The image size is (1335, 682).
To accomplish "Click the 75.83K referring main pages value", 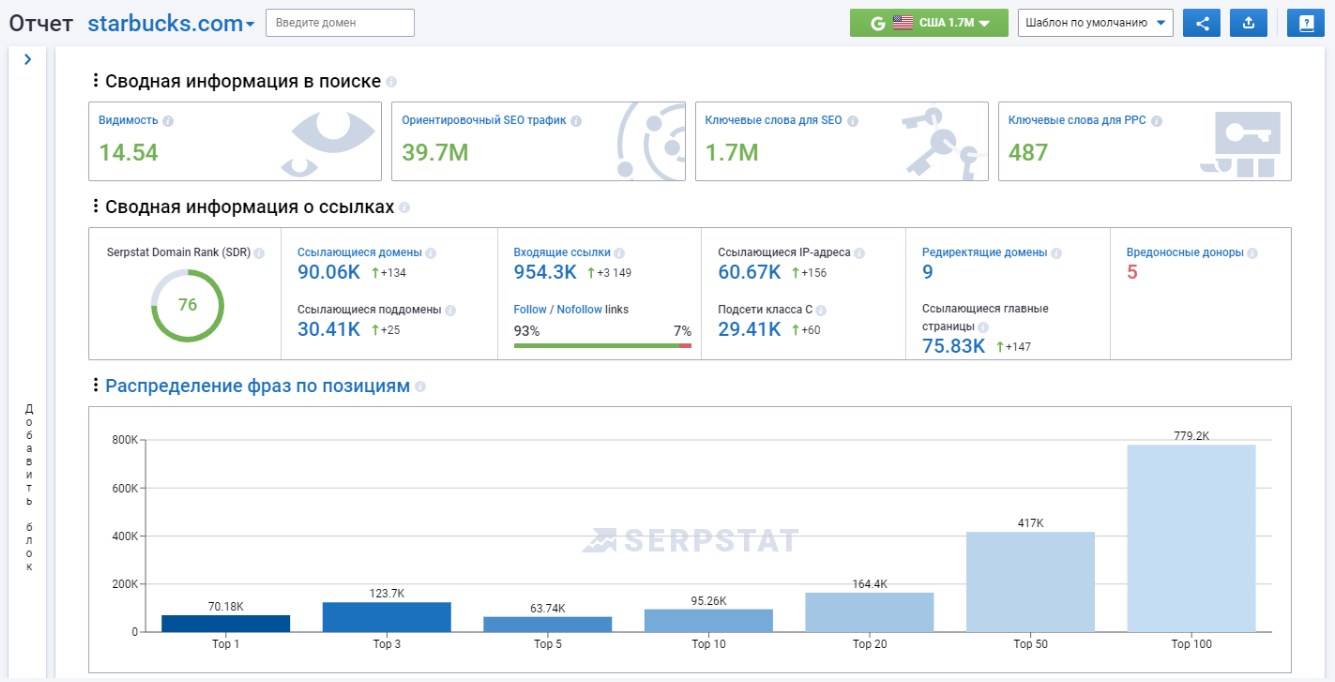I will (x=954, y=346).
